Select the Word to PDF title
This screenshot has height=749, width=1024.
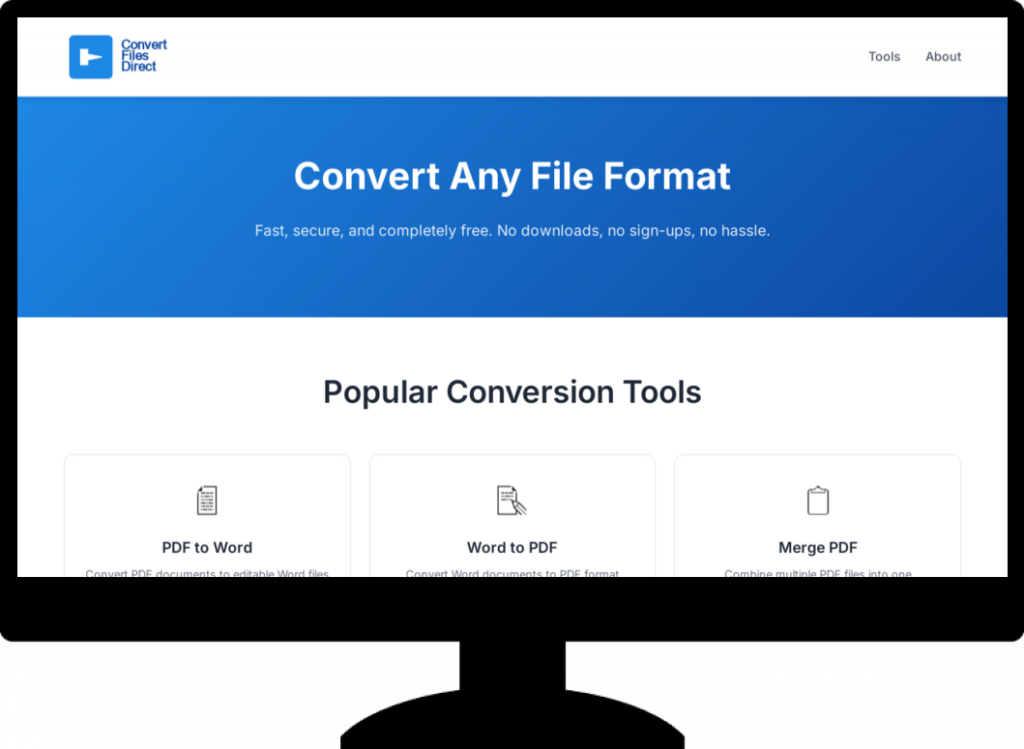pyautogui.click(x=512, y=547)
